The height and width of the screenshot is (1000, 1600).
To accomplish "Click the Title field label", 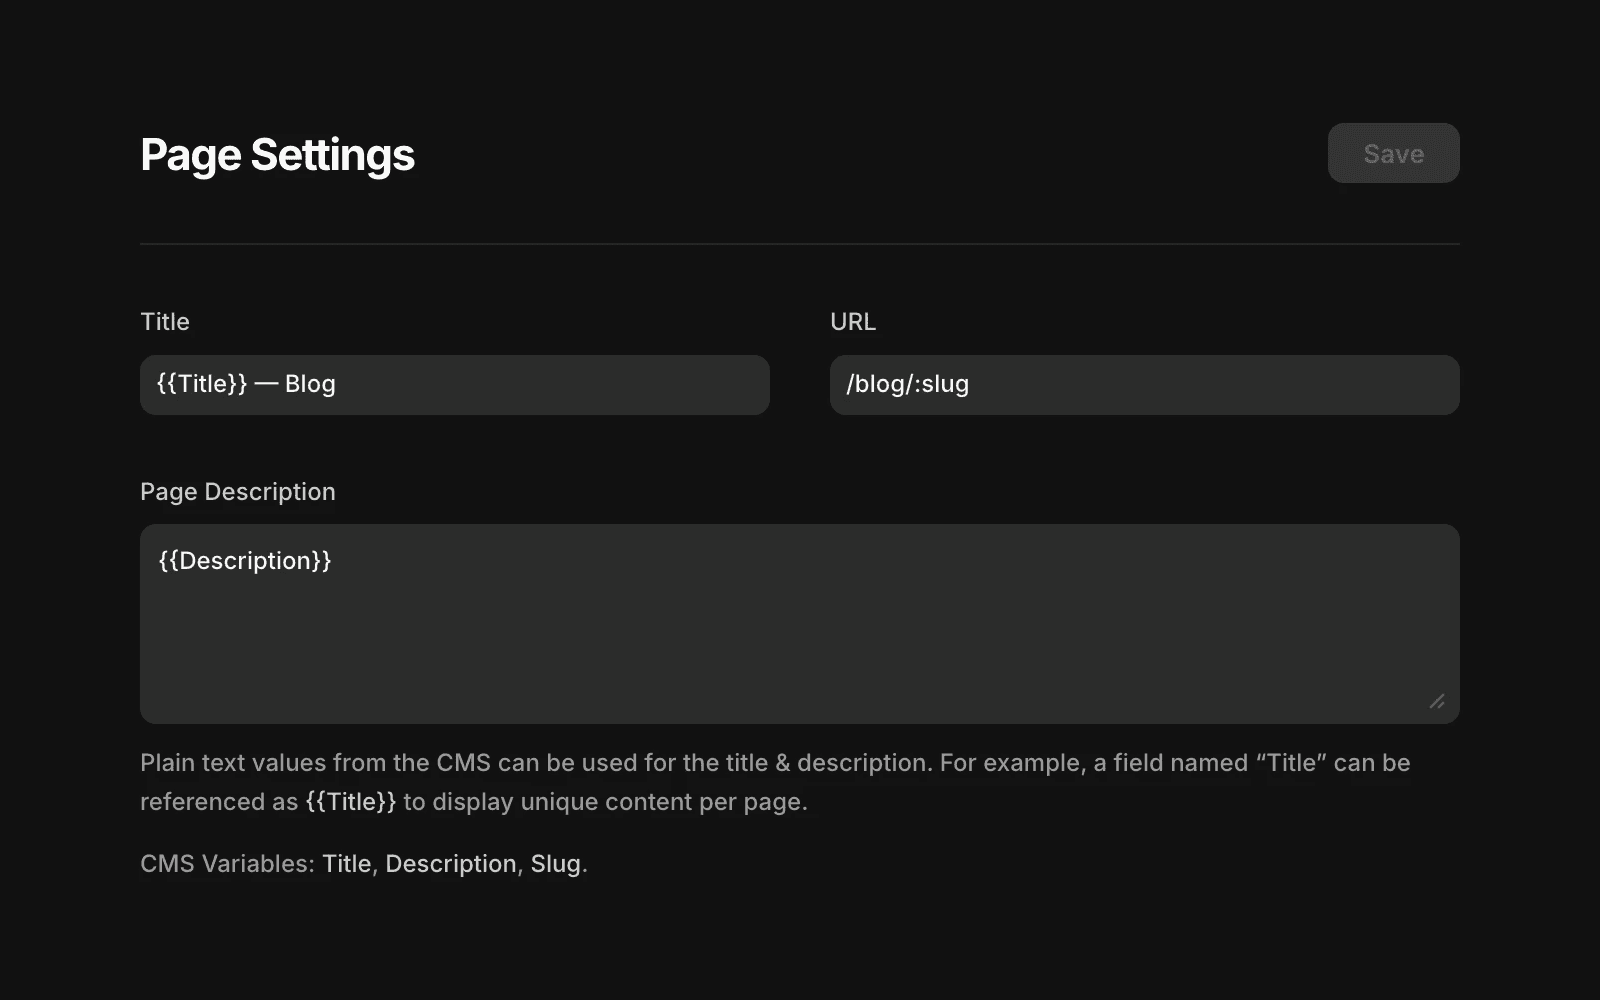I will coord(164,321).
